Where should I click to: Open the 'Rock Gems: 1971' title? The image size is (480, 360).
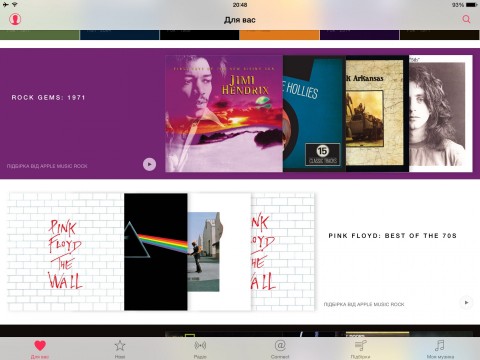click(48, 98)
